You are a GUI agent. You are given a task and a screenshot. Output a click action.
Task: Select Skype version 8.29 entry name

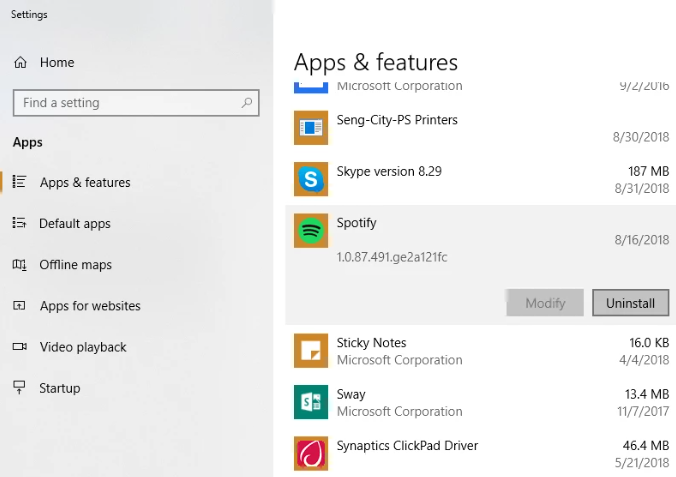pos(389,171)
